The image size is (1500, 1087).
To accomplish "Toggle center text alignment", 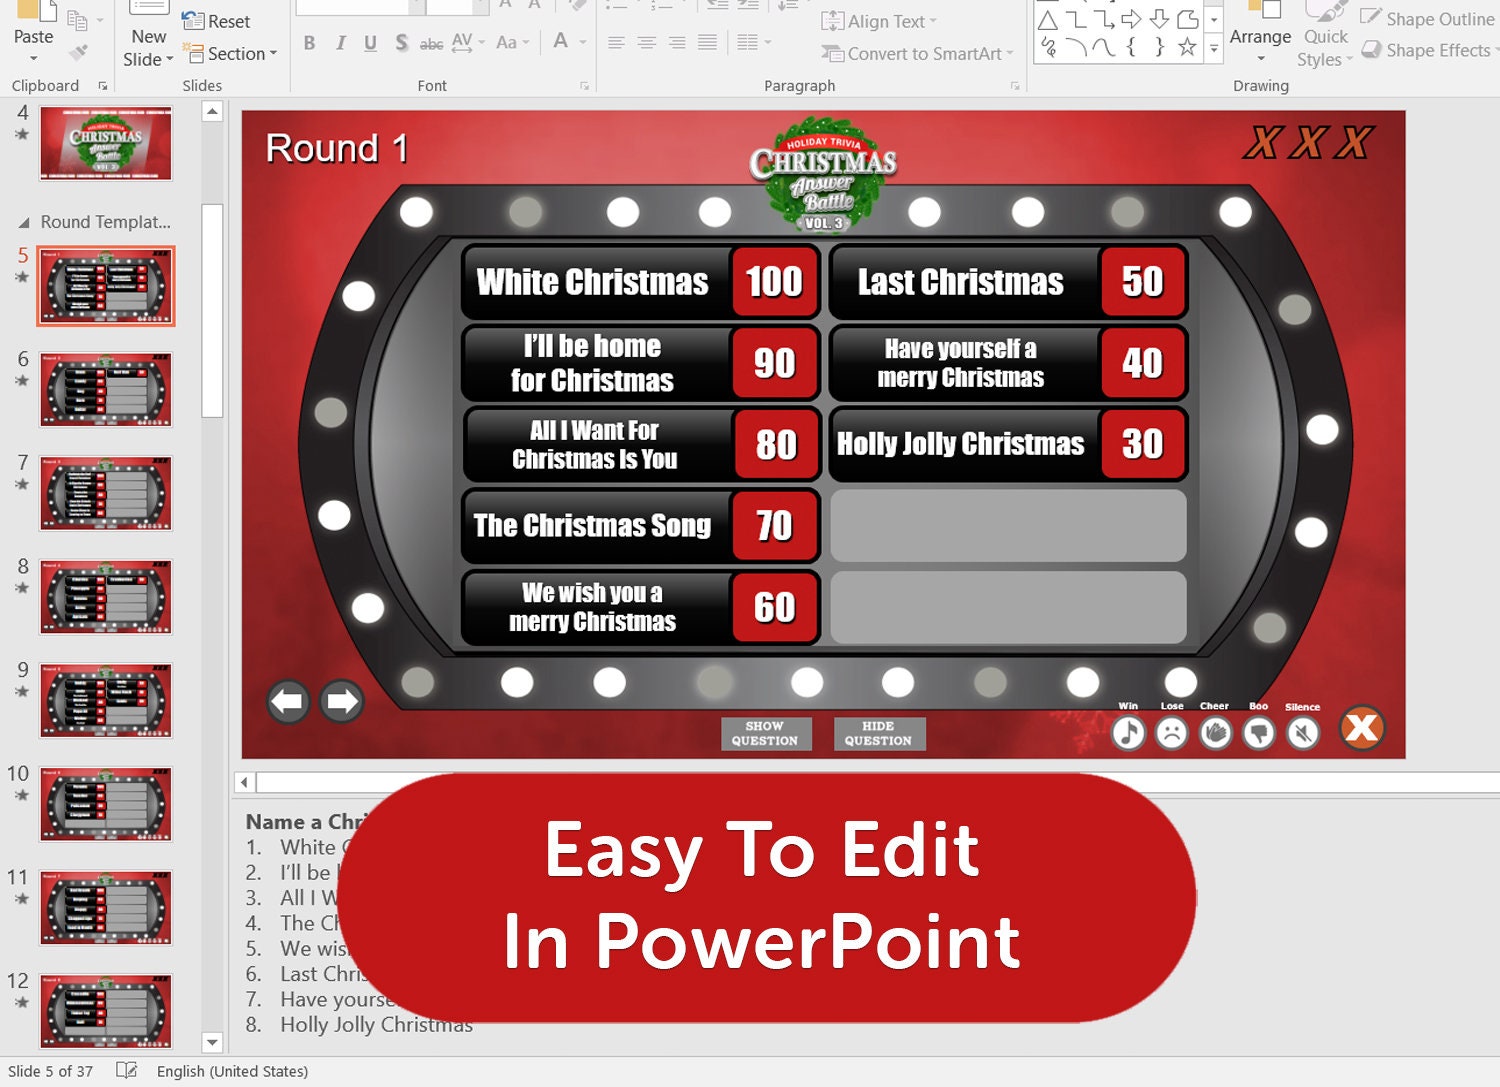I will click(647, 43).
